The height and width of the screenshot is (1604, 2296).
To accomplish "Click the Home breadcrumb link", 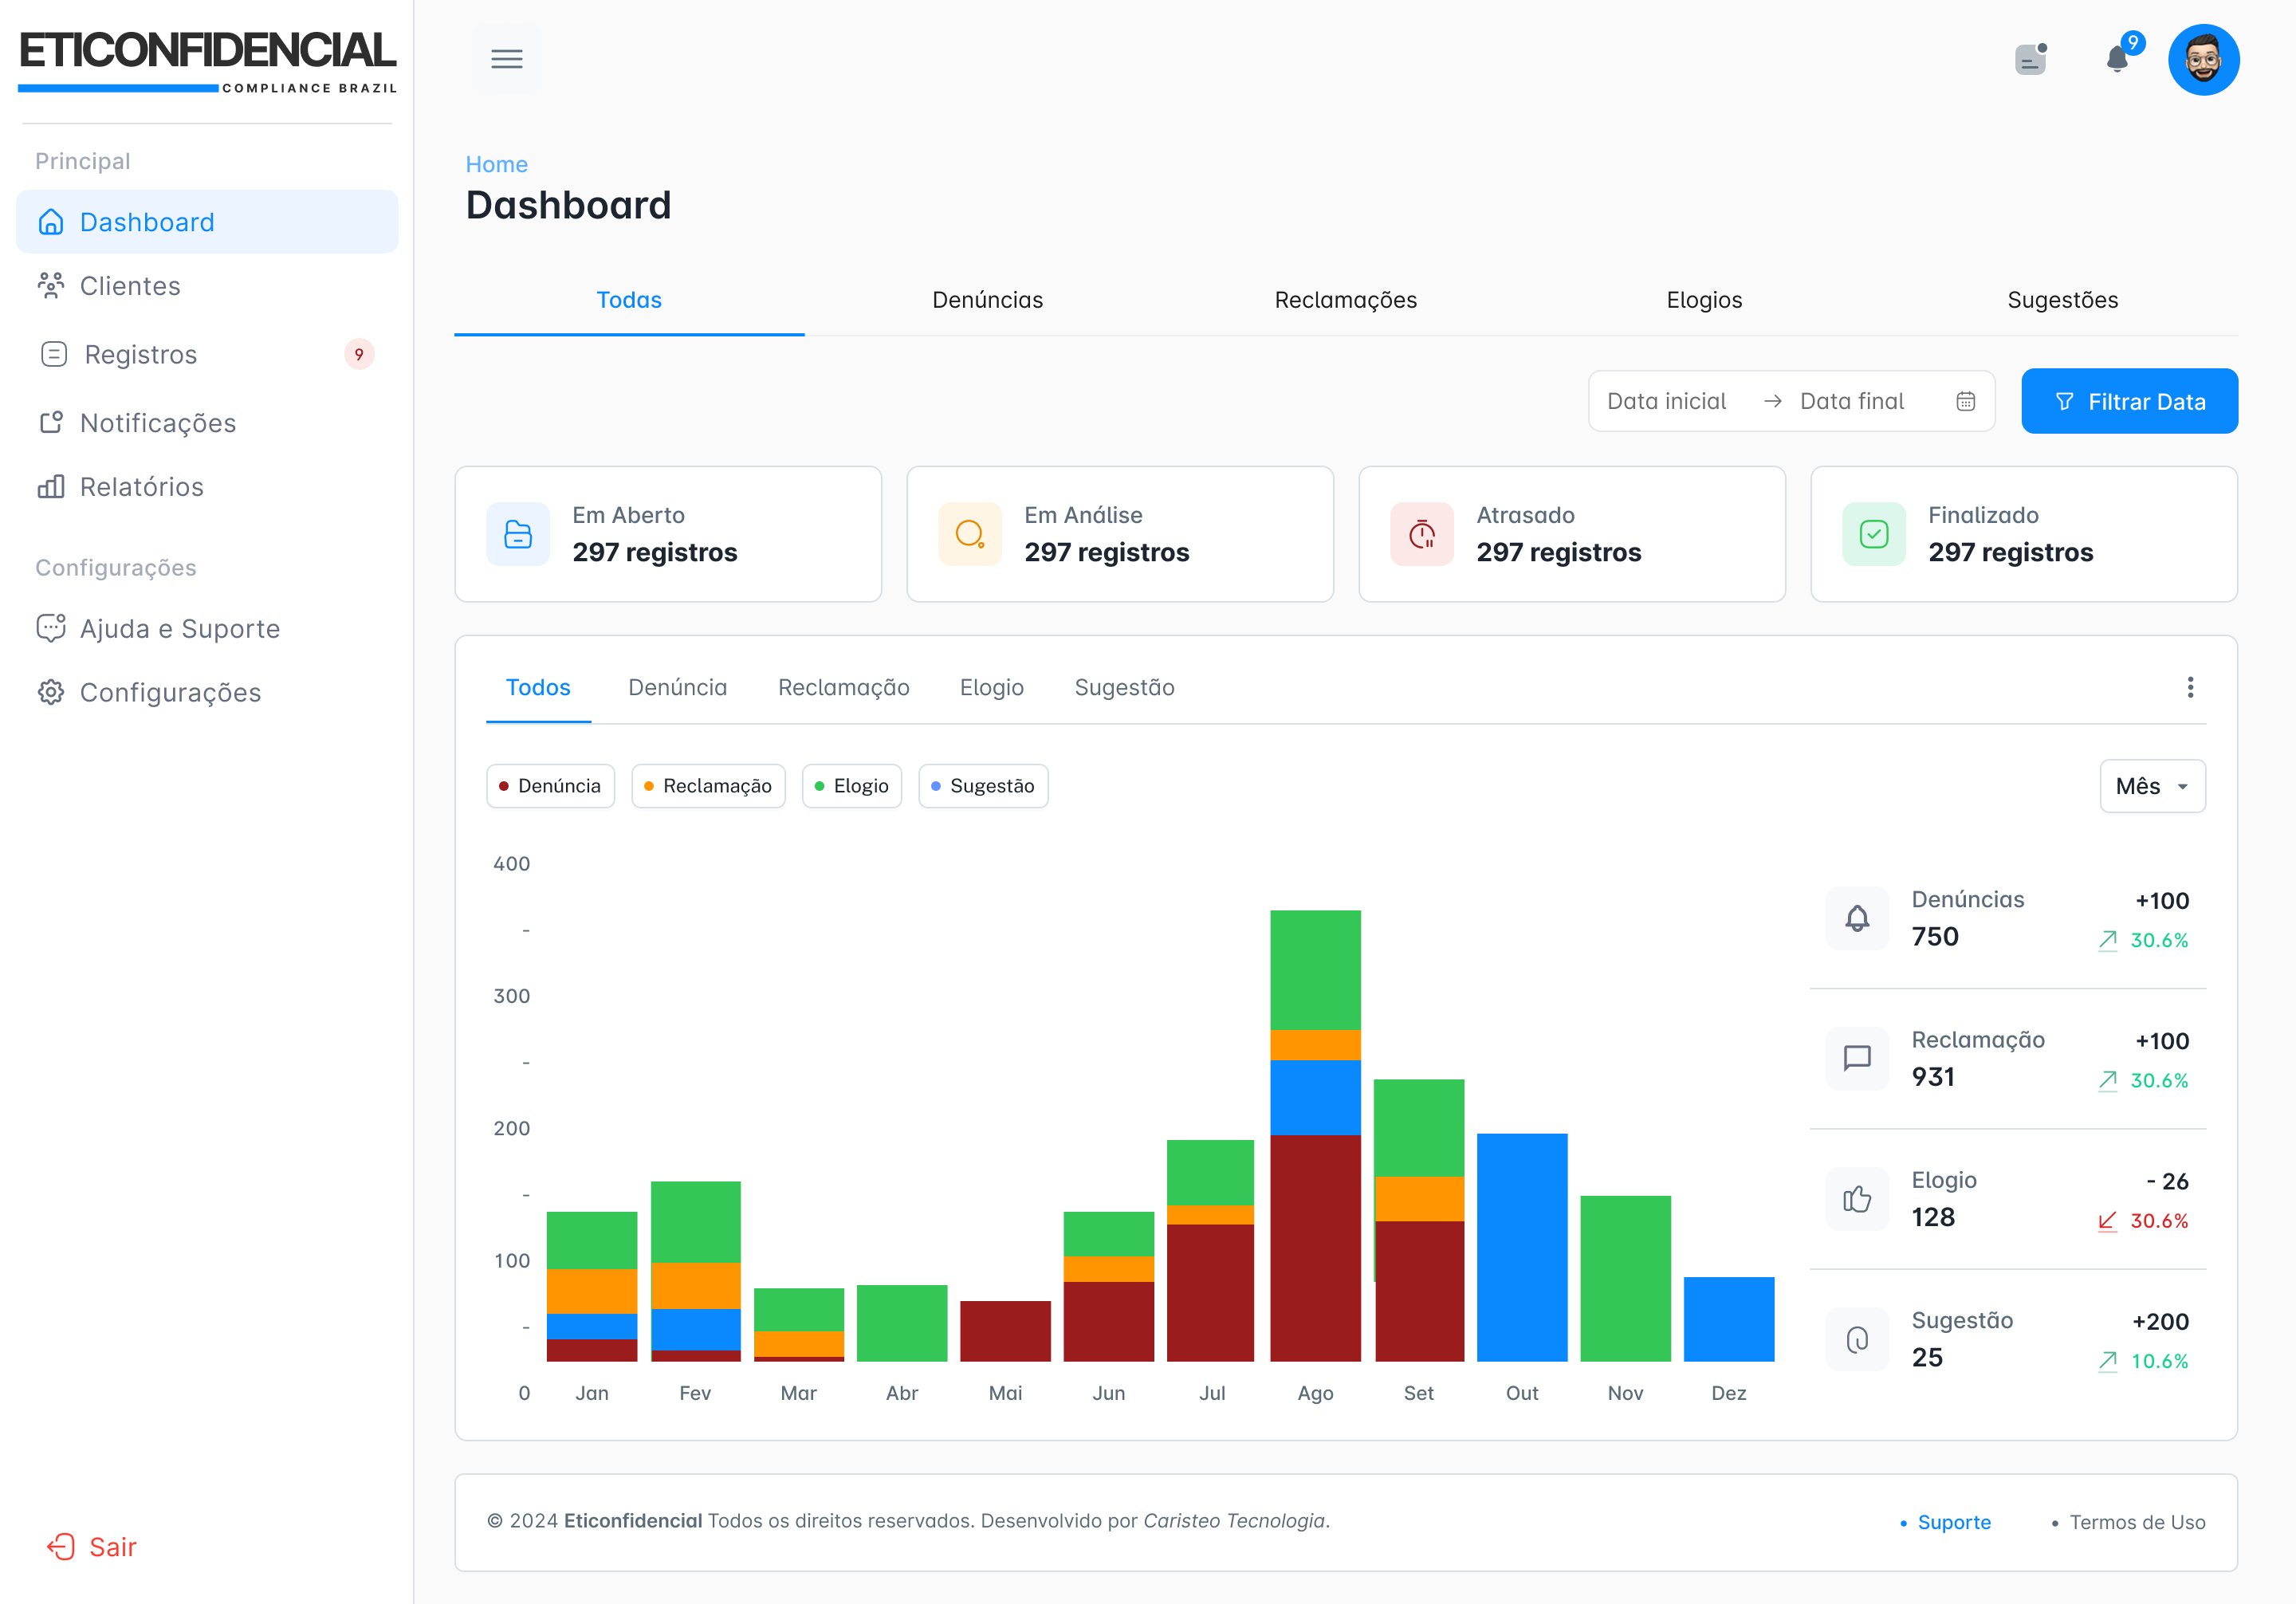I will point(497,164).
